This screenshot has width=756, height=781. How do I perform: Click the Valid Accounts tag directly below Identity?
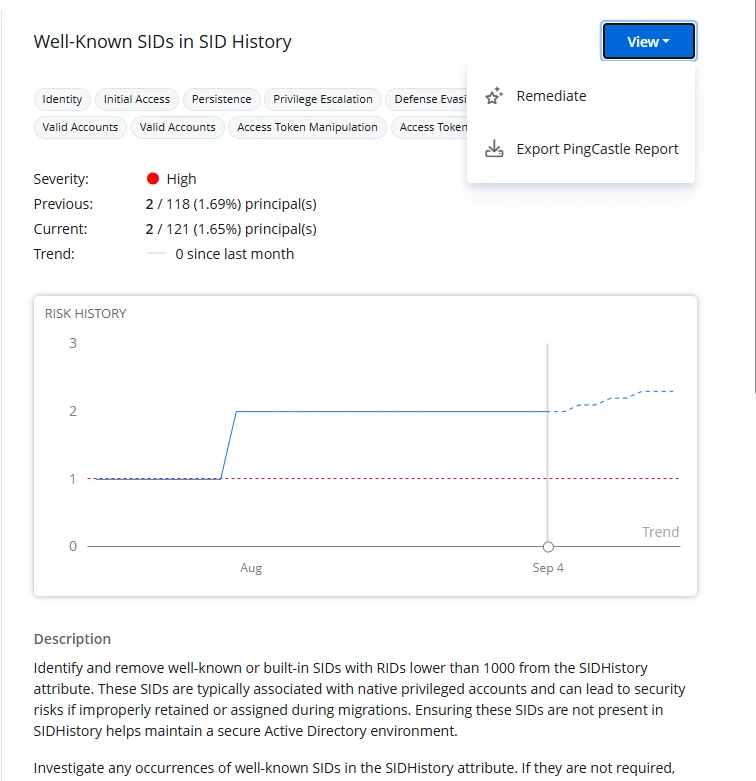[x=80, y=127]
